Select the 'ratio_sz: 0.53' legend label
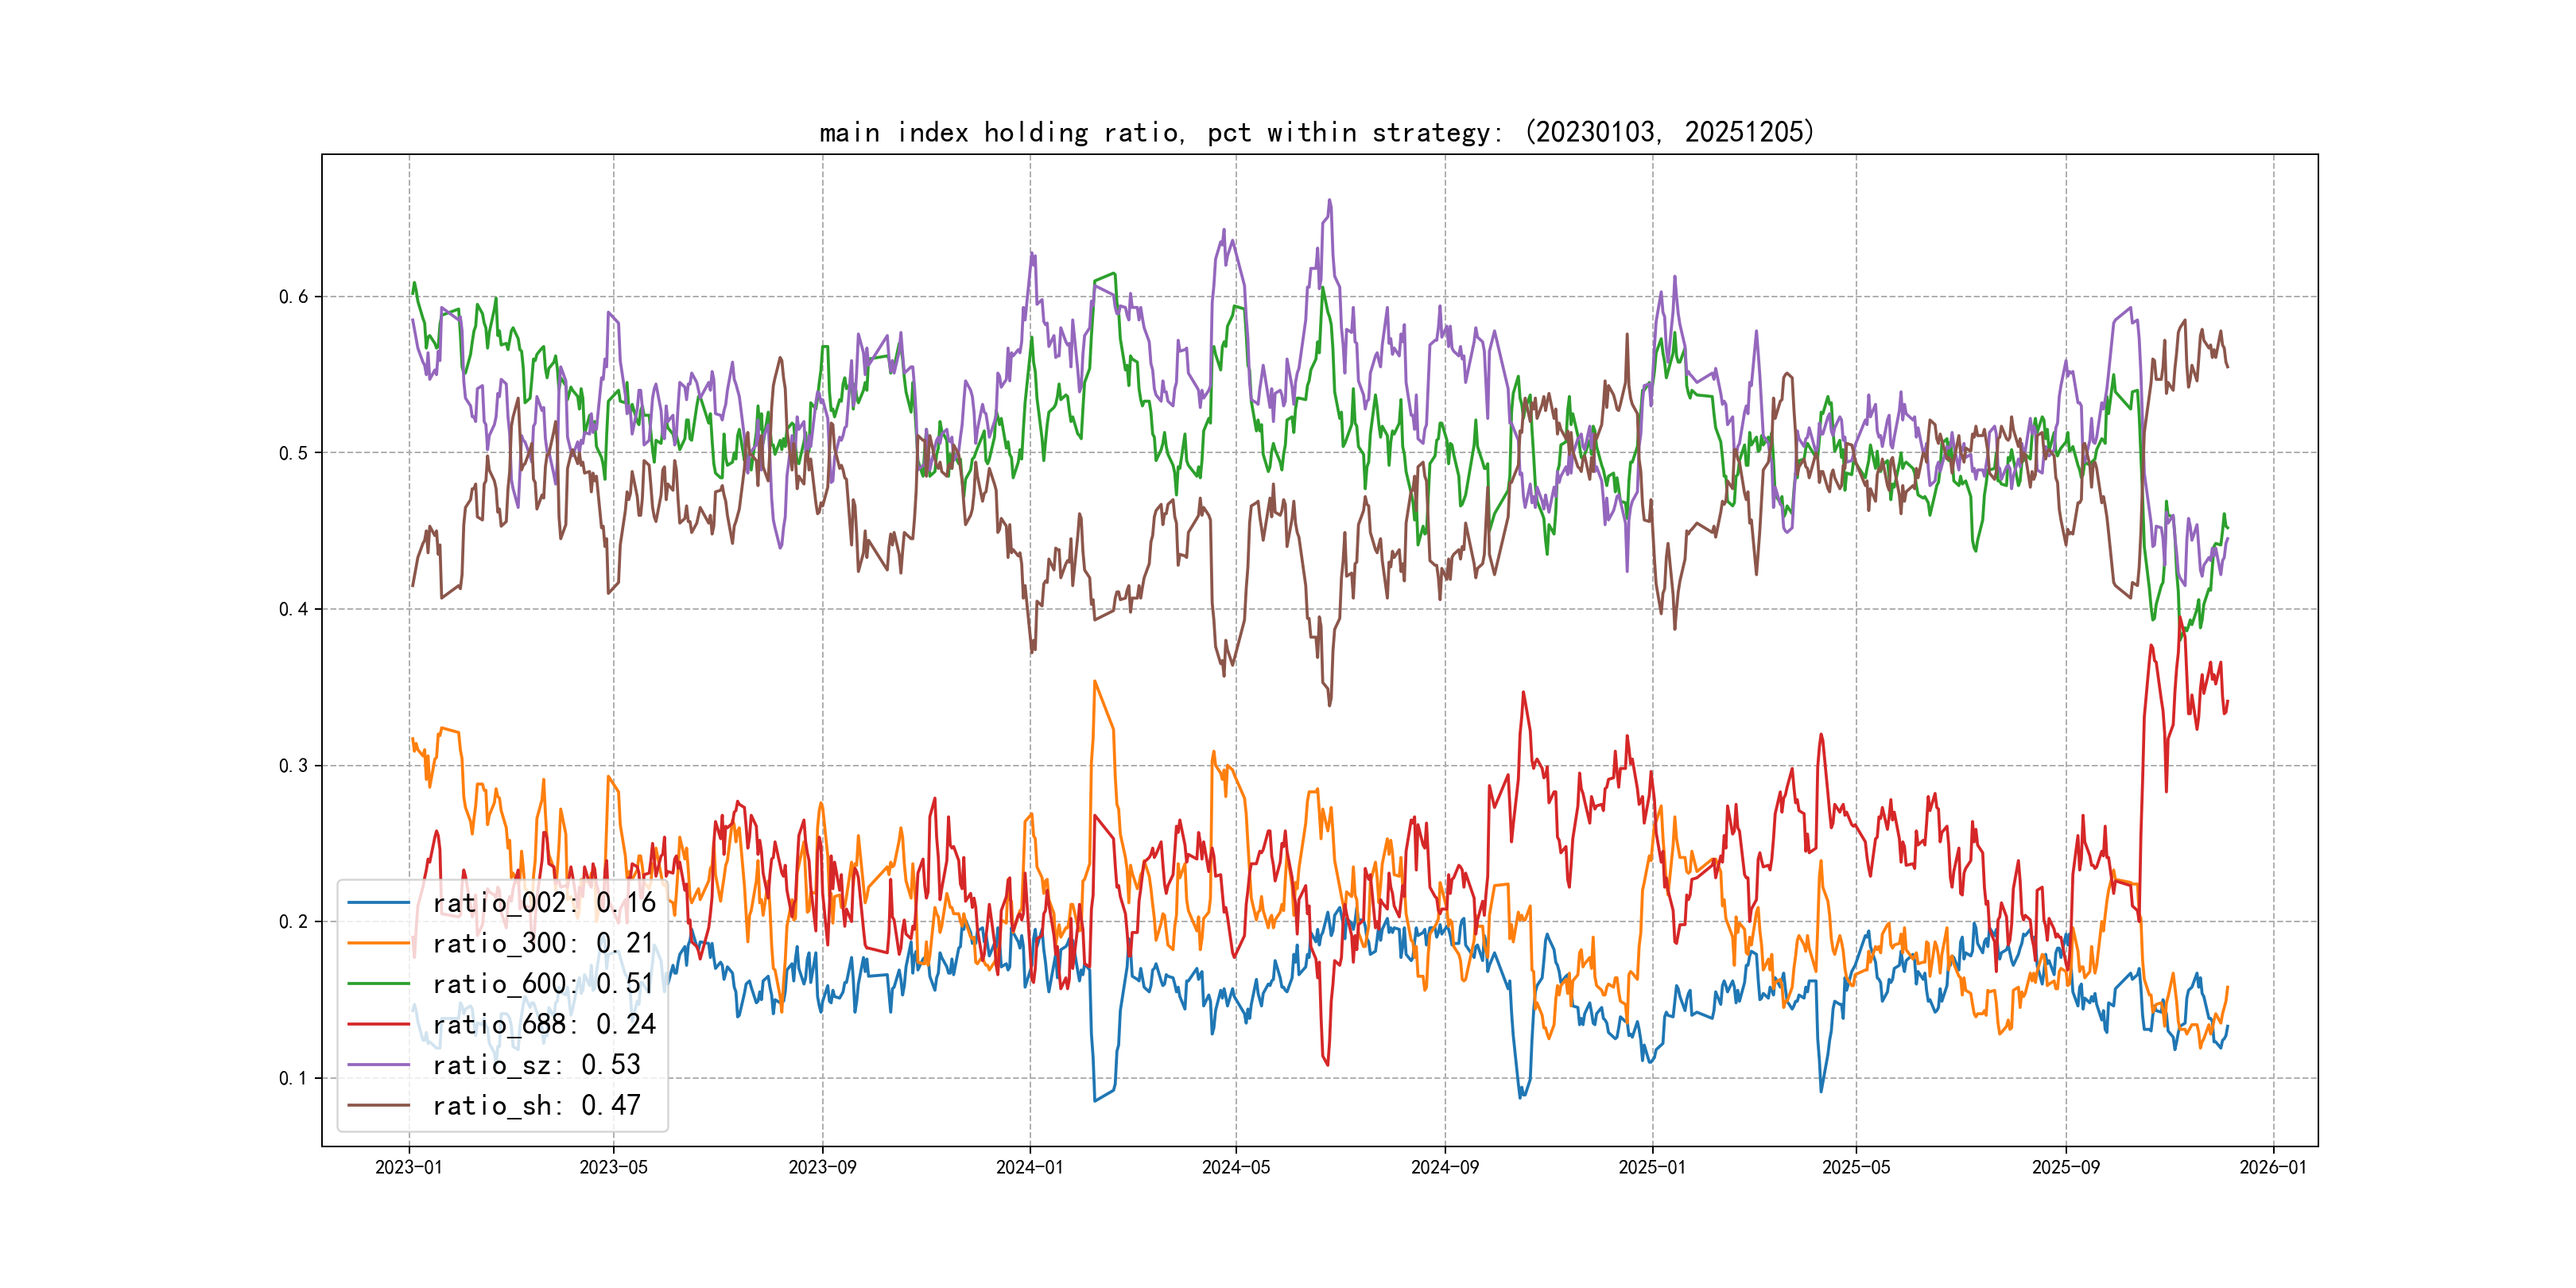 tap(536, 1065)
